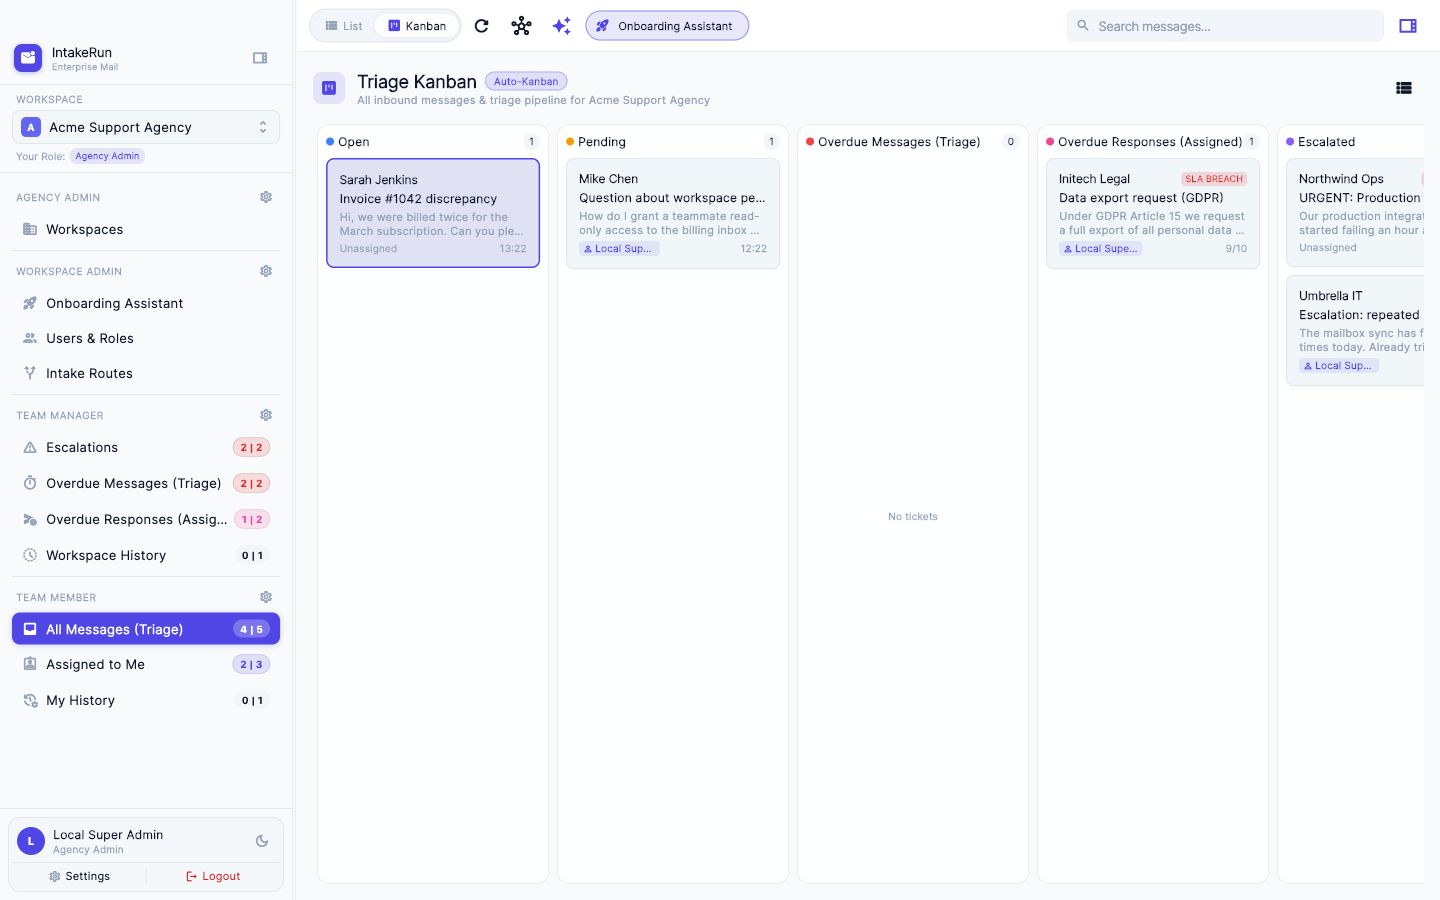The width and height of the screenshot is (1440, 900).
Task: Switch to Kanban view
Action: [417, 26]
